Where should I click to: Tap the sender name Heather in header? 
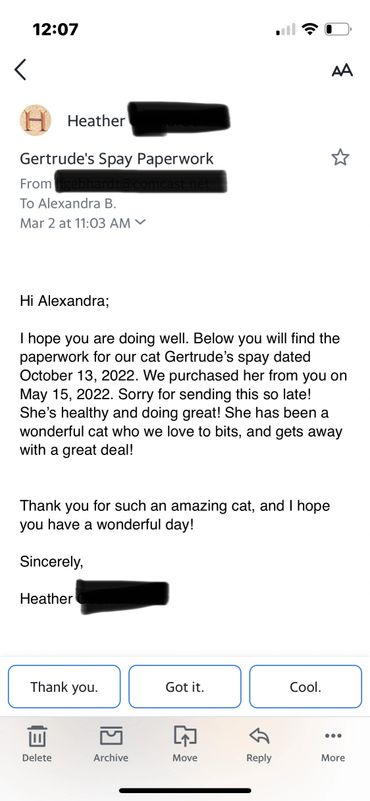[x=96, y=121]
